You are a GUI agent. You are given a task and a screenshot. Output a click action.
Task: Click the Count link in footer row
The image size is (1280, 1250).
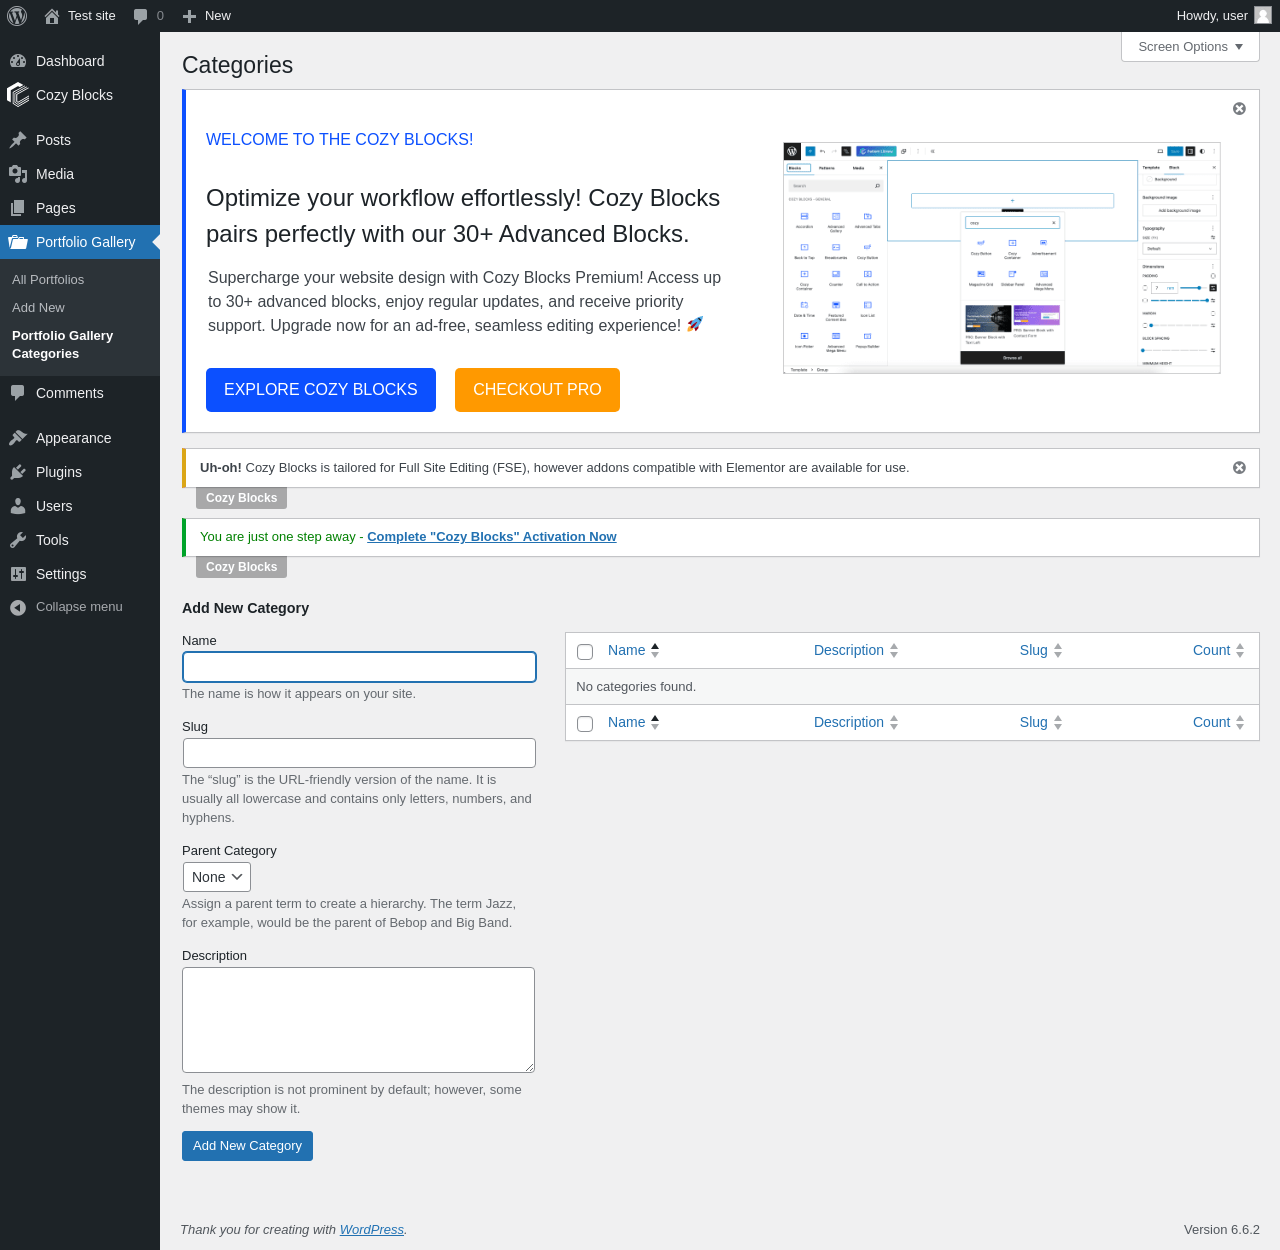click(x=1211, y=722)
